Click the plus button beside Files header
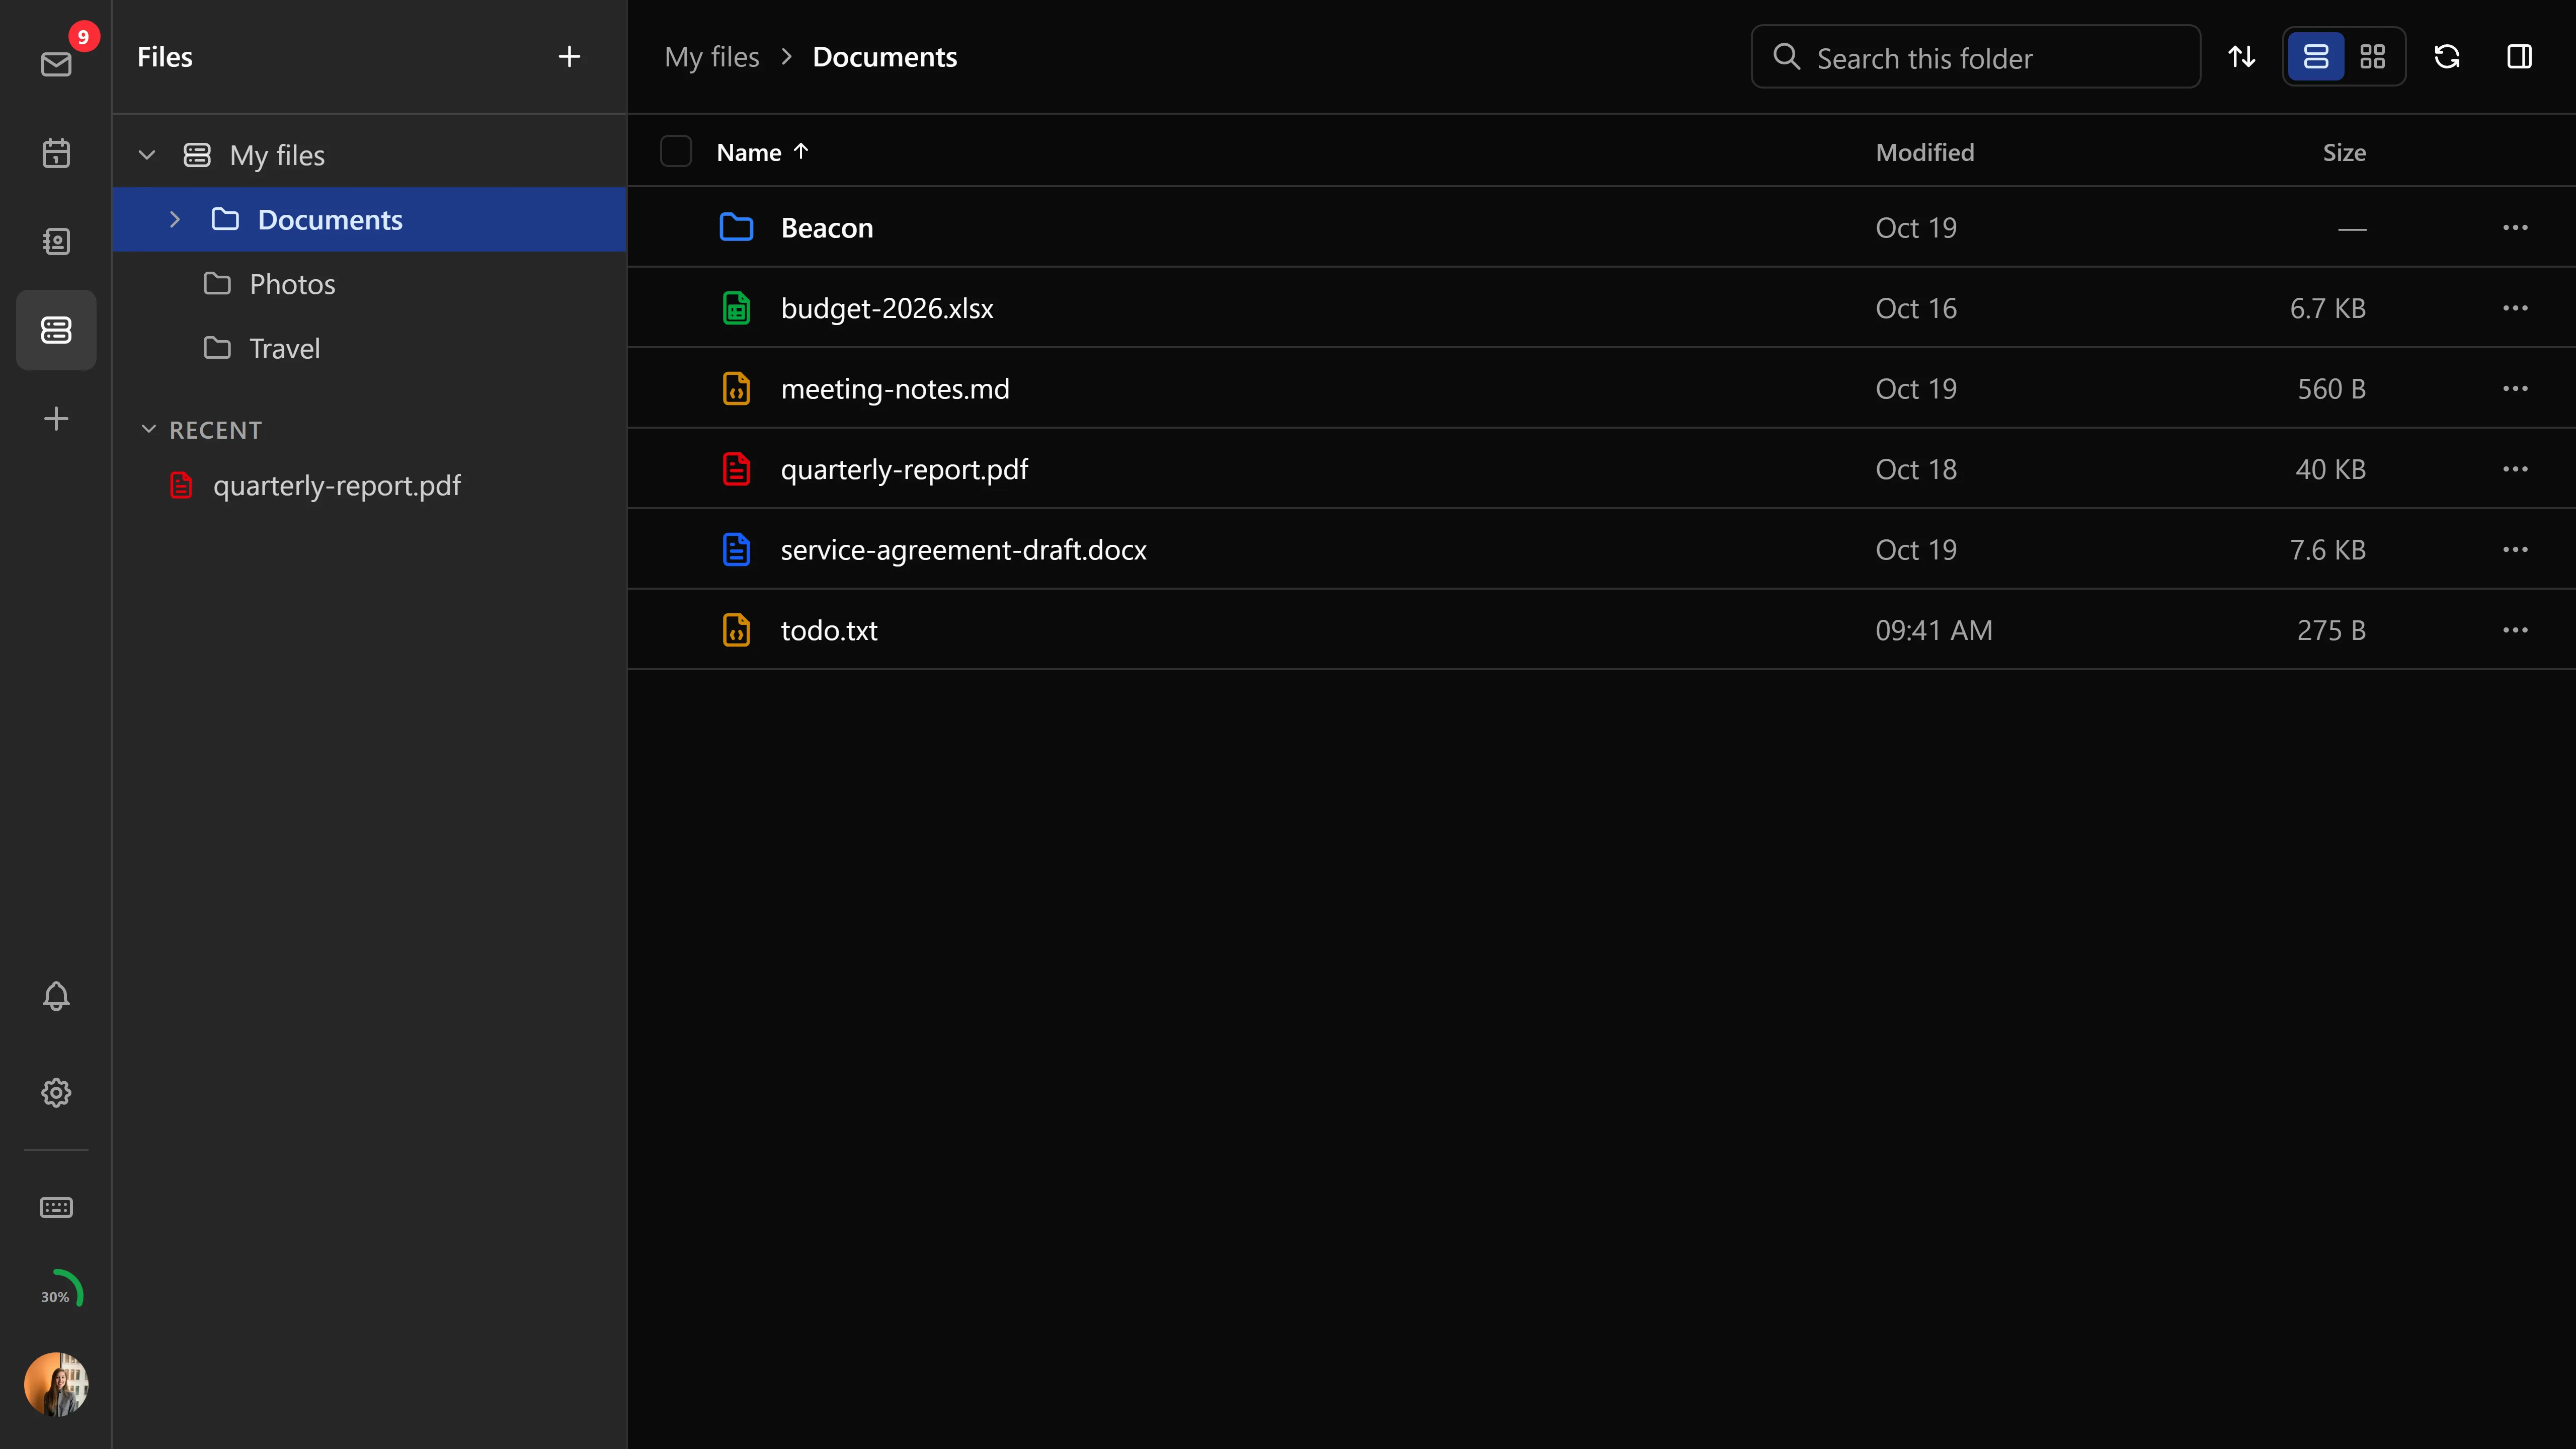 pyautogui.click(x=569, y=57)
